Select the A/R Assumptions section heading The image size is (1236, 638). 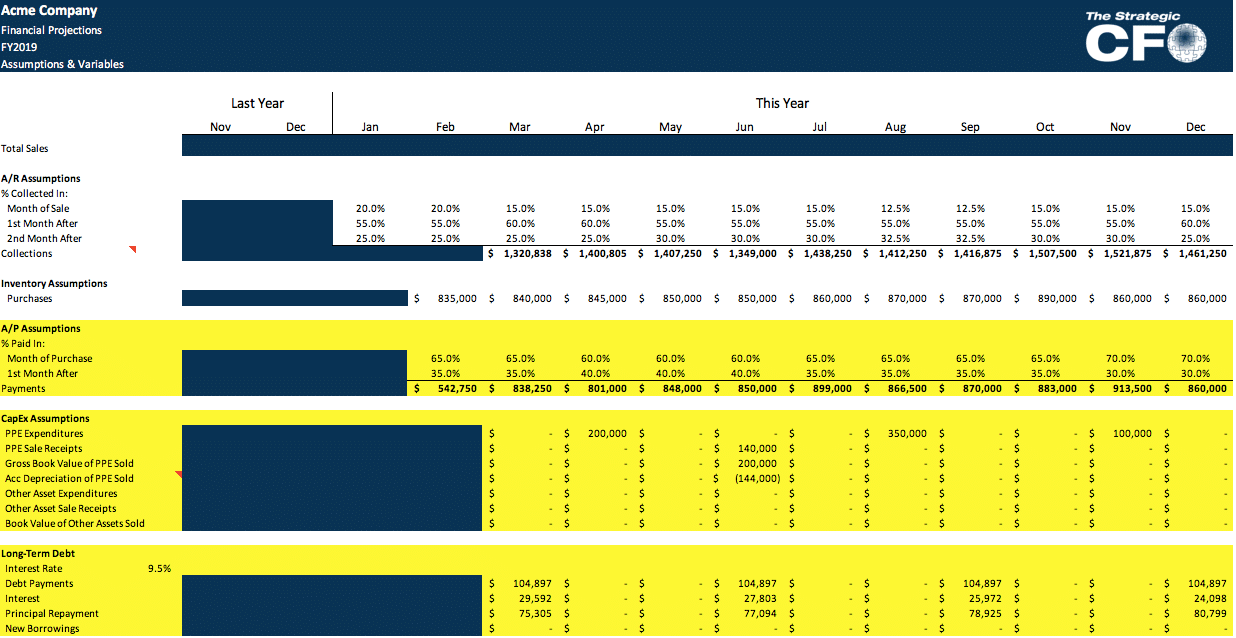pos(41,179)
